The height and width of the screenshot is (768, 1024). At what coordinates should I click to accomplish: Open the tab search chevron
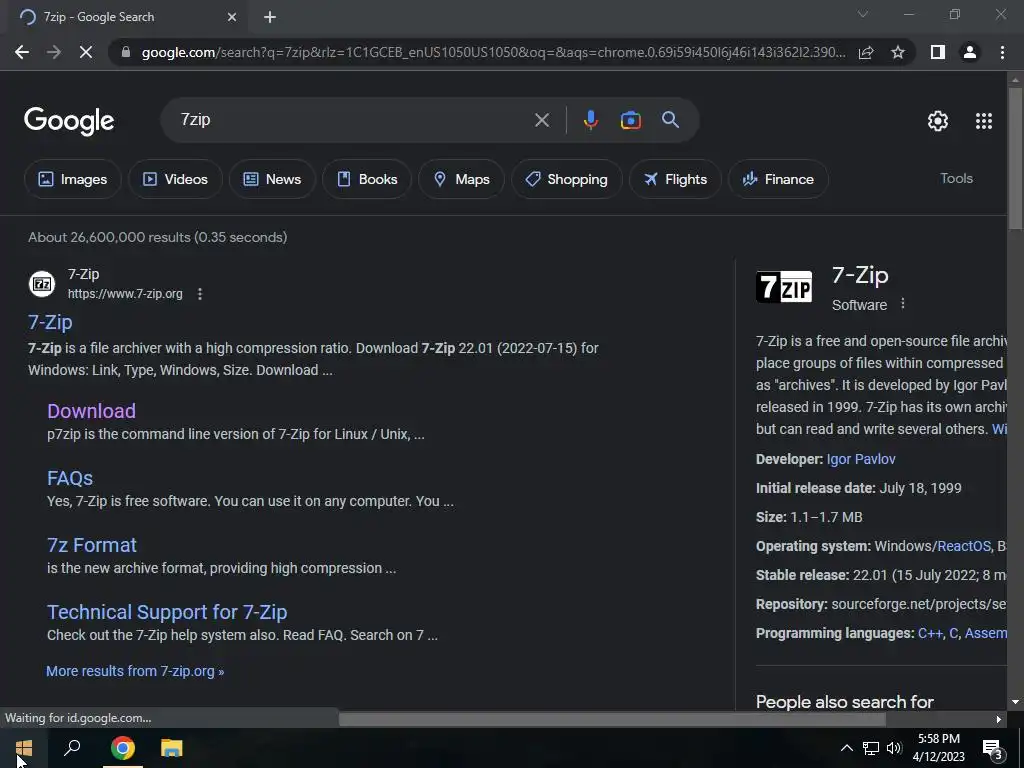[863, 14]
